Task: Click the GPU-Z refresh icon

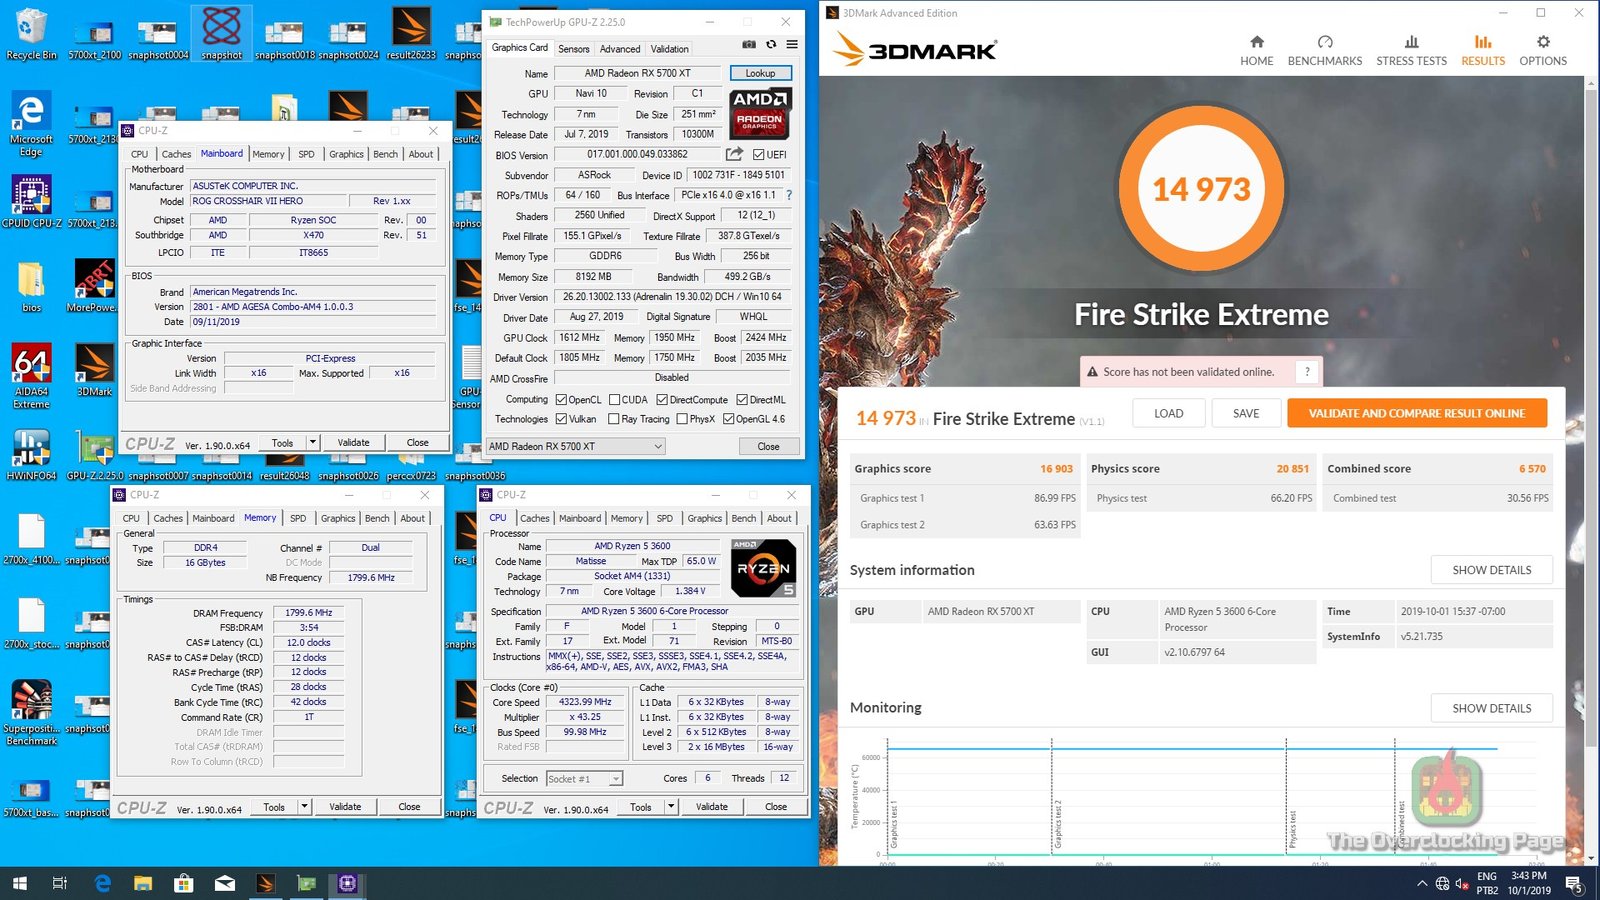Action: pyautogui.click(x=771, y=44)
